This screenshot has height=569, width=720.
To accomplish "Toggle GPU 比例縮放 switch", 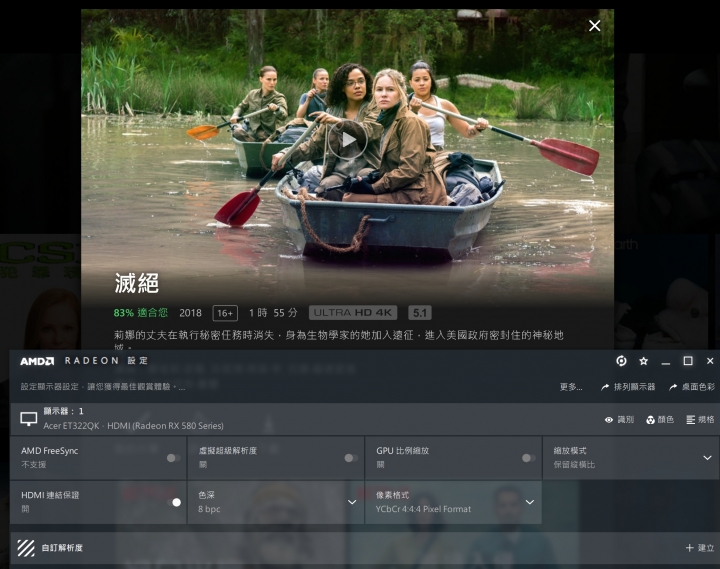I will pyautogui.click(x=529, y=458).
